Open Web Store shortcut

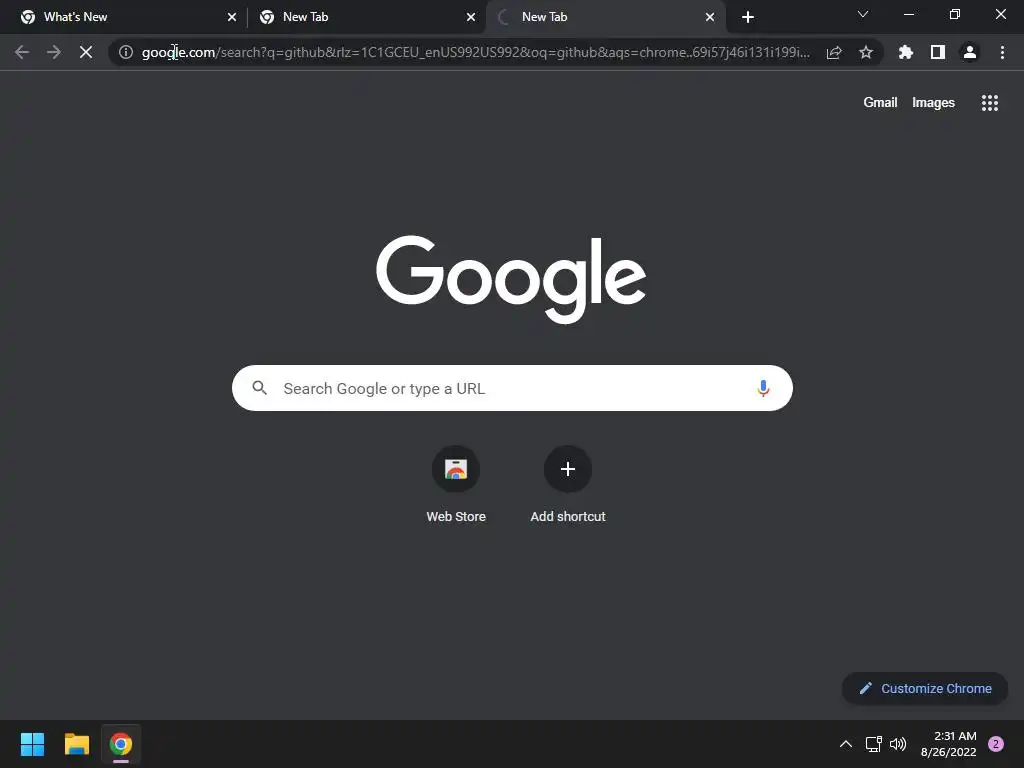456,485
